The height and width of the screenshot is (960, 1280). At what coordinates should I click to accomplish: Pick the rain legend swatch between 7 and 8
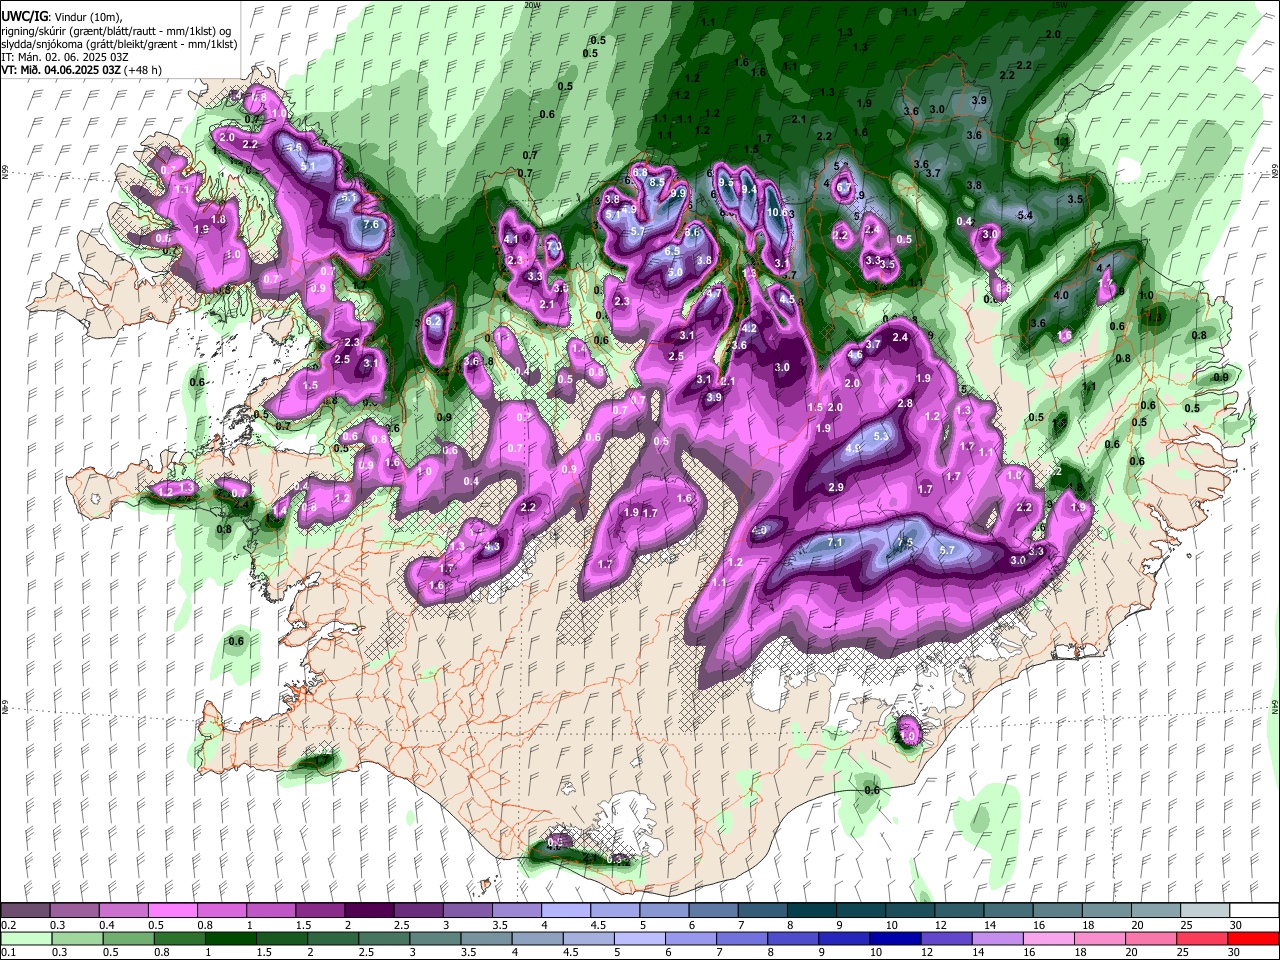pyautogui.click(x=742, y=938)
